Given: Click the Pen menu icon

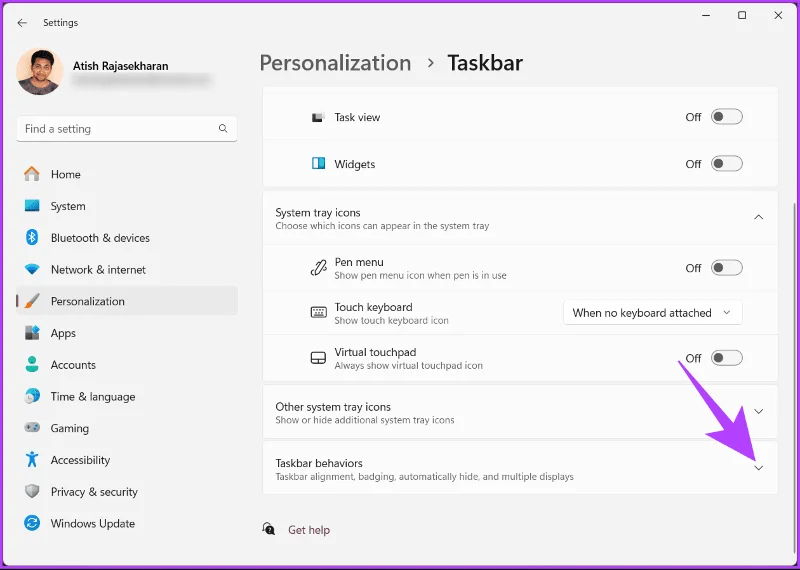Looking at the screenshot, I should 318,268.
